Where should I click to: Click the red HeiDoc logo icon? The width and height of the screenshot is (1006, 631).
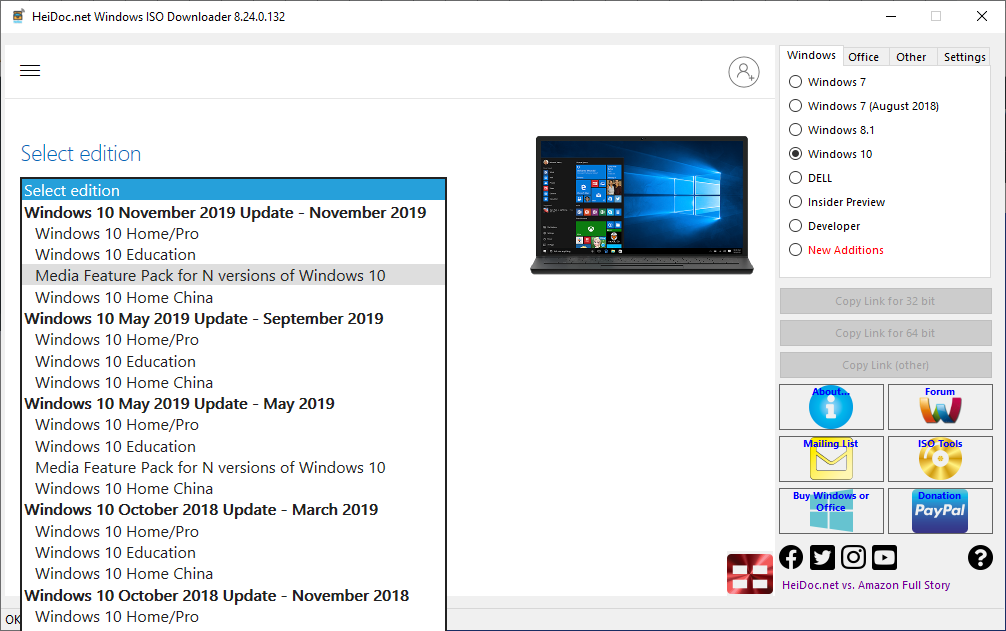click(749, 574)
